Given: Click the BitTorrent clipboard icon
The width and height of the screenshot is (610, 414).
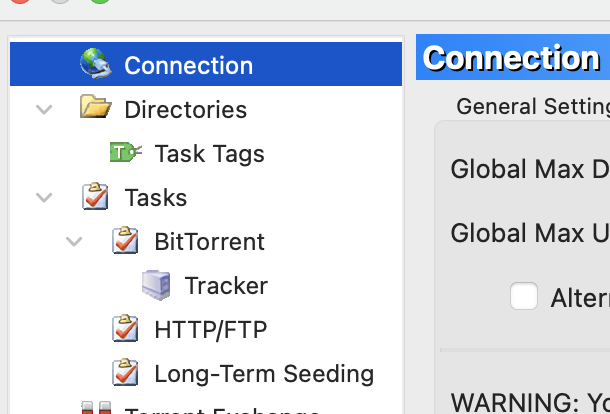Looking at the screenshot, I should click(x=125, y=241).
